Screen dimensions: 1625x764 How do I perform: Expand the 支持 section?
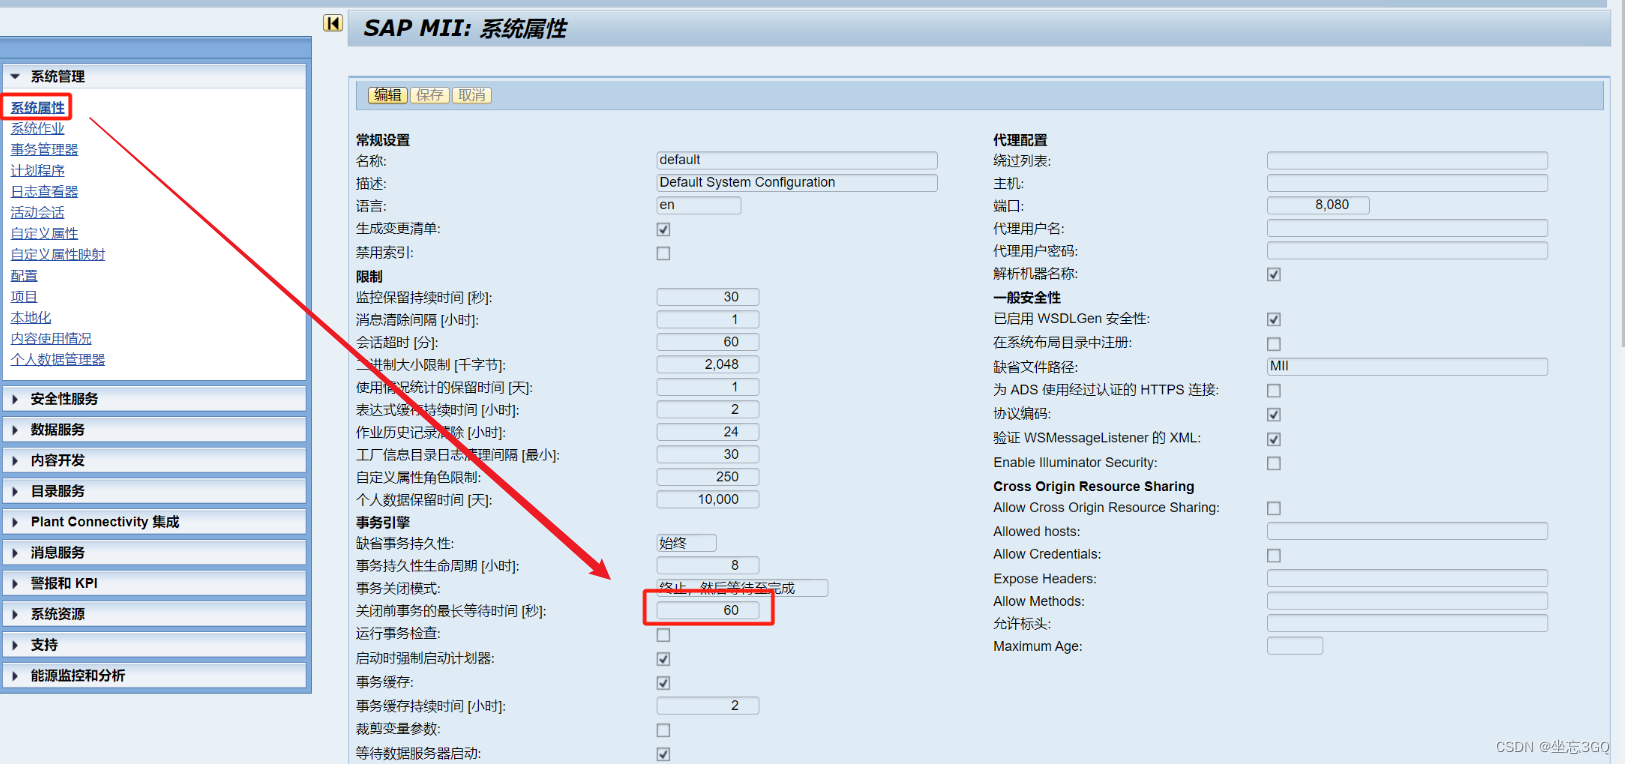pos(155,645)
